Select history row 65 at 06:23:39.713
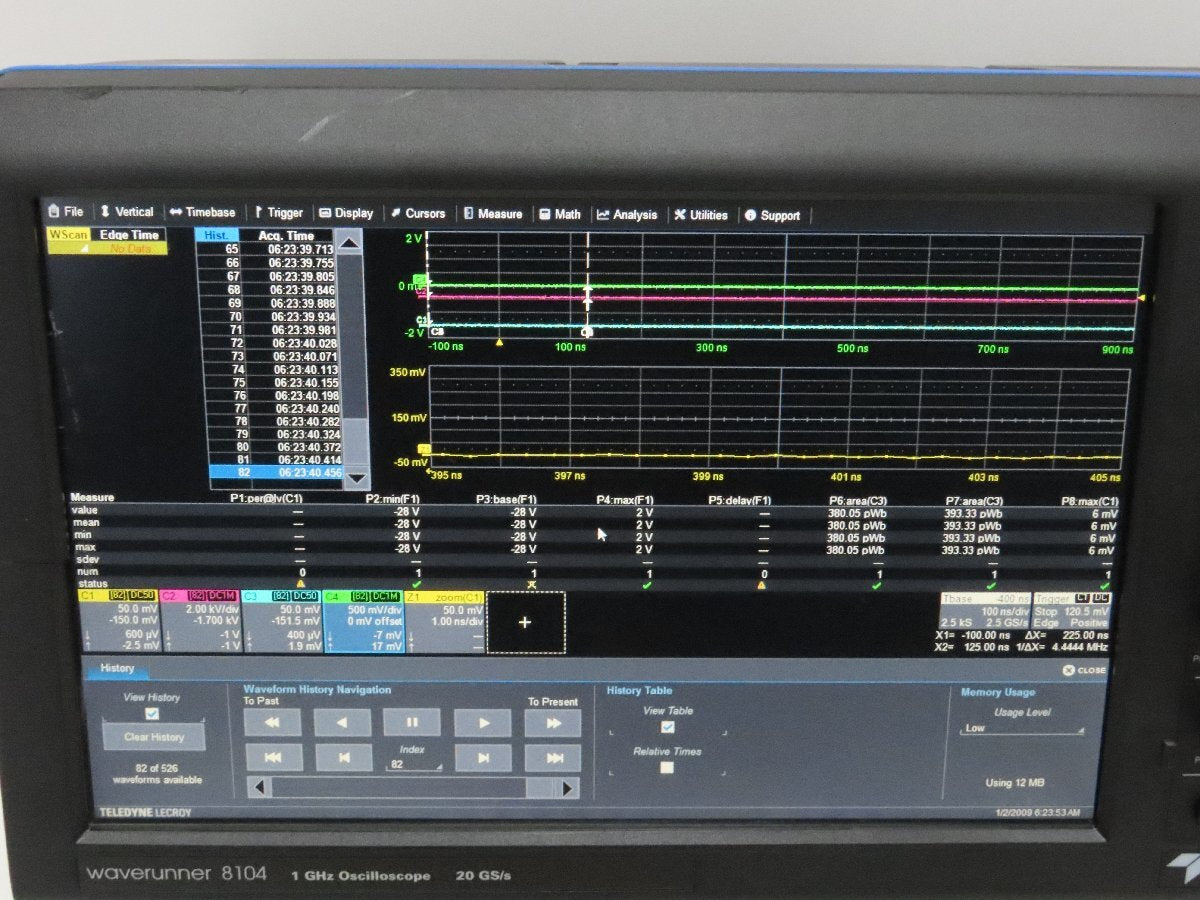Viewport: 1200px width, 900px height. 265,249
